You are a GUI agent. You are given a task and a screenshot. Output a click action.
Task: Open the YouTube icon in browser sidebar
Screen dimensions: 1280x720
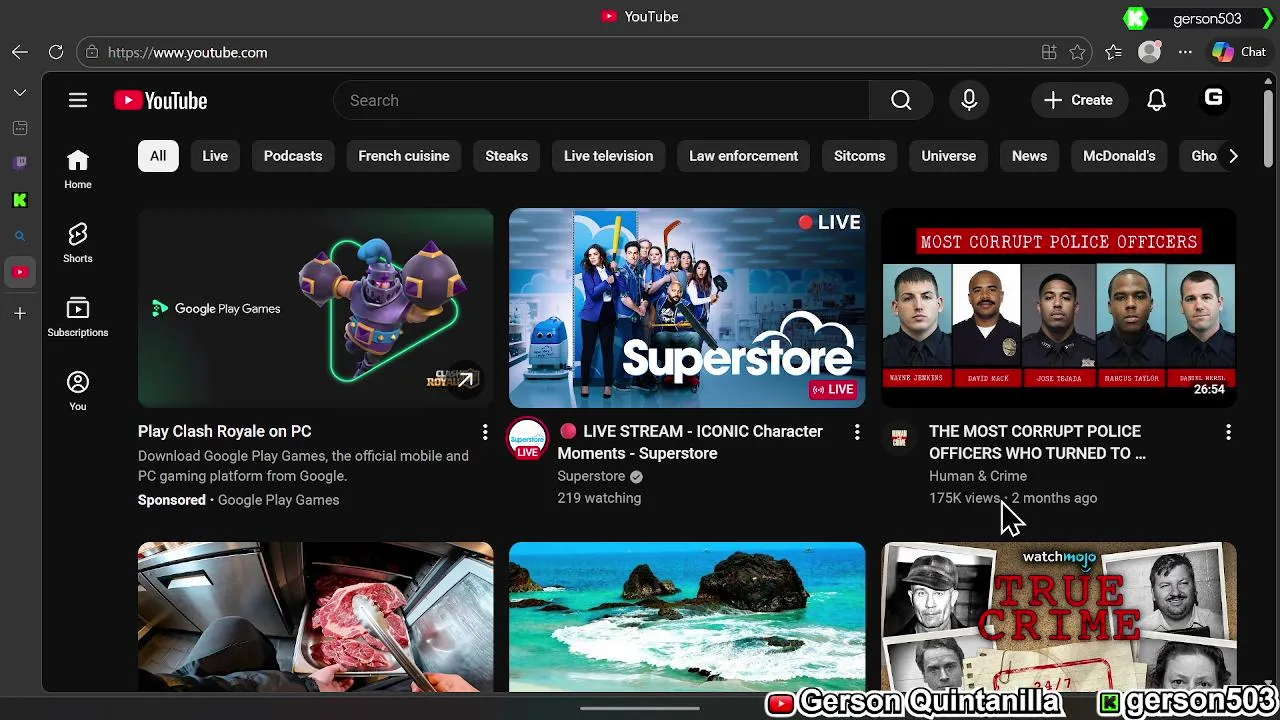[20, 272]
